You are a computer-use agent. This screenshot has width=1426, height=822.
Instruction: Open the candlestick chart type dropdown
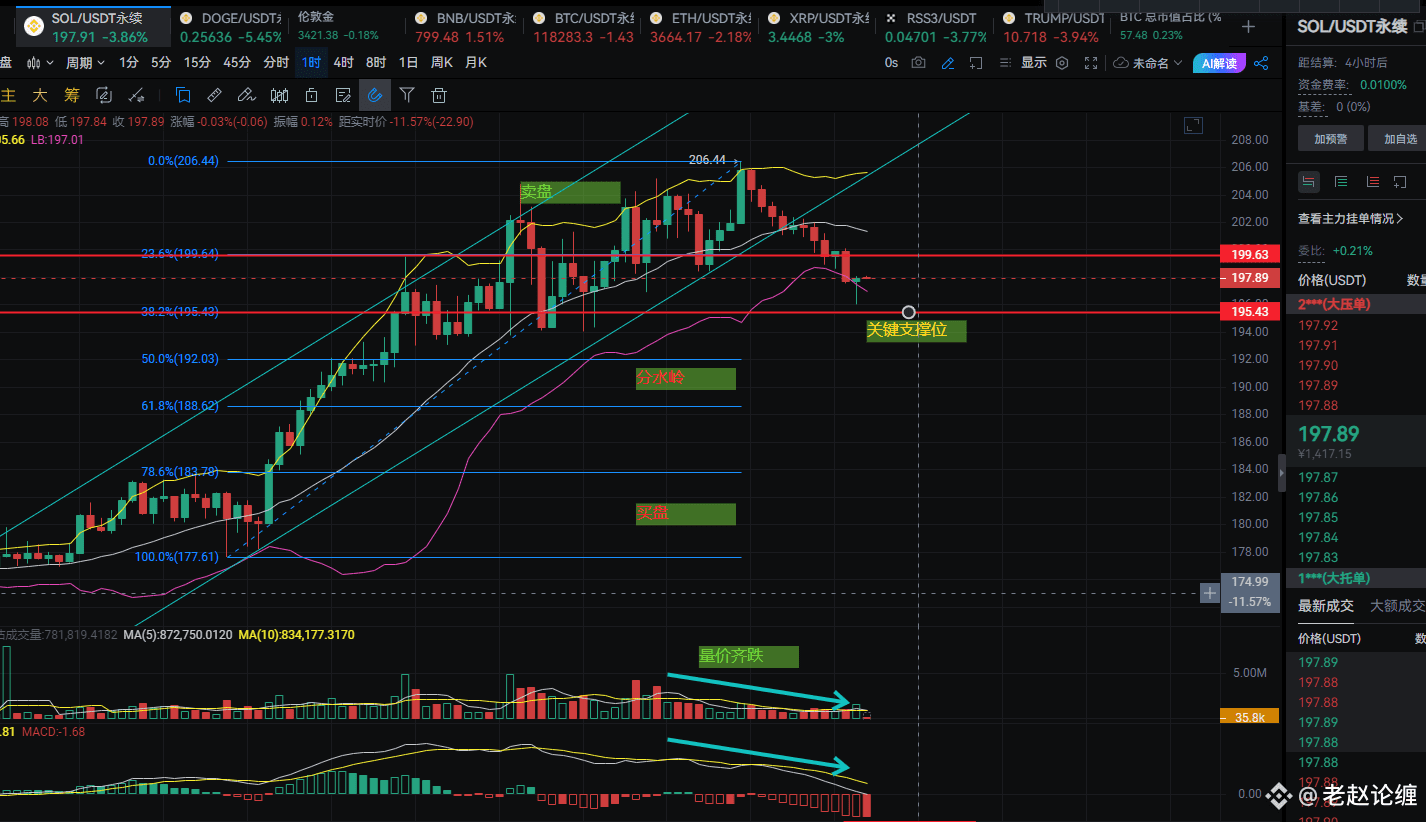40,63
